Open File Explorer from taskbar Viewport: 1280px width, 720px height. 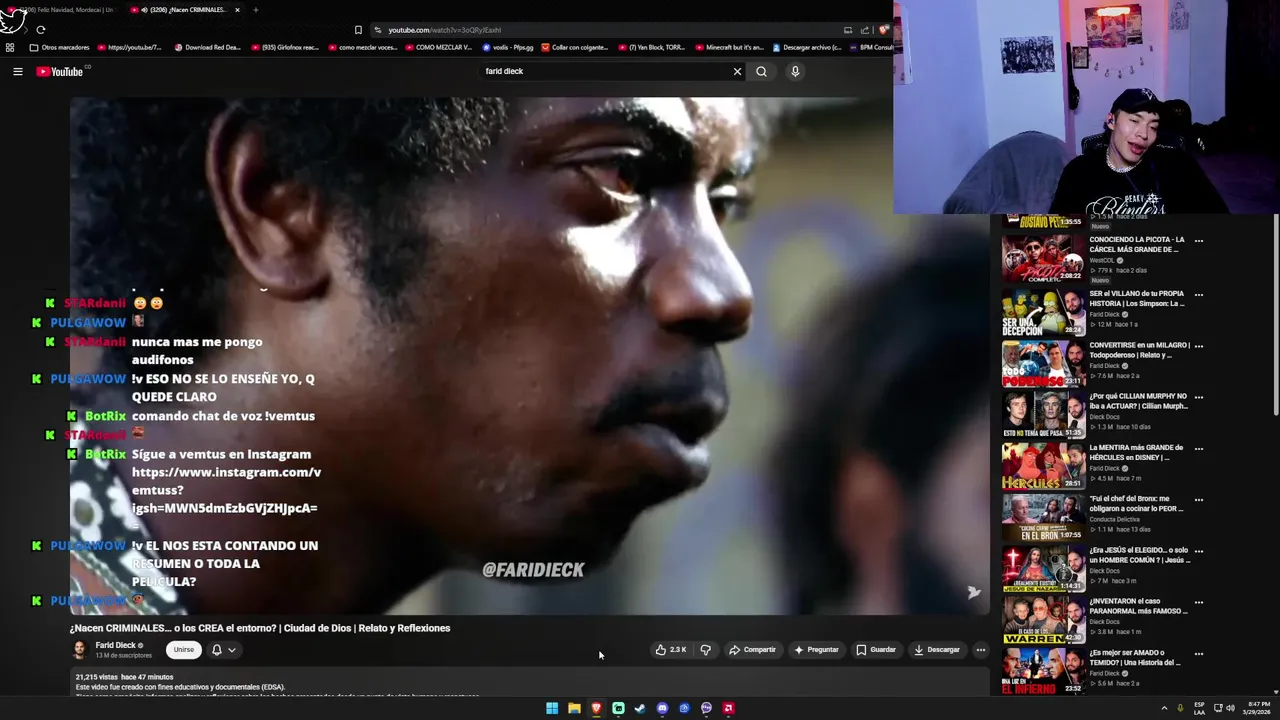574,708
